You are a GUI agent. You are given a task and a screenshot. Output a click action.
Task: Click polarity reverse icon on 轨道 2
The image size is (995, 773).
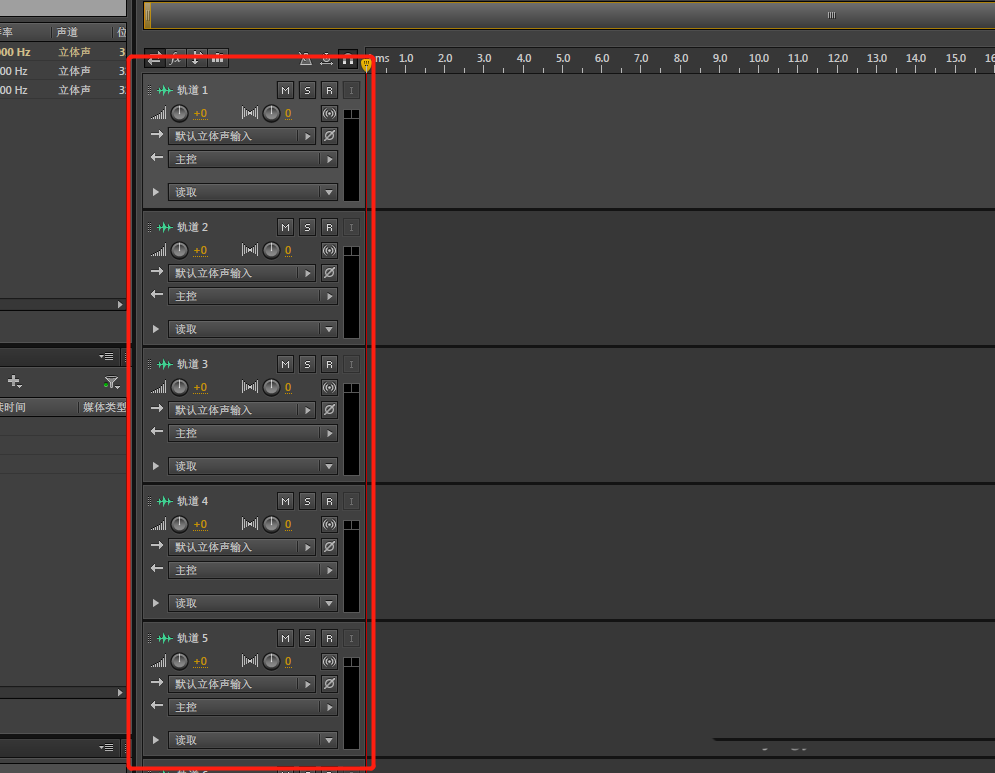pyautogui.click(x=329, y=273)
